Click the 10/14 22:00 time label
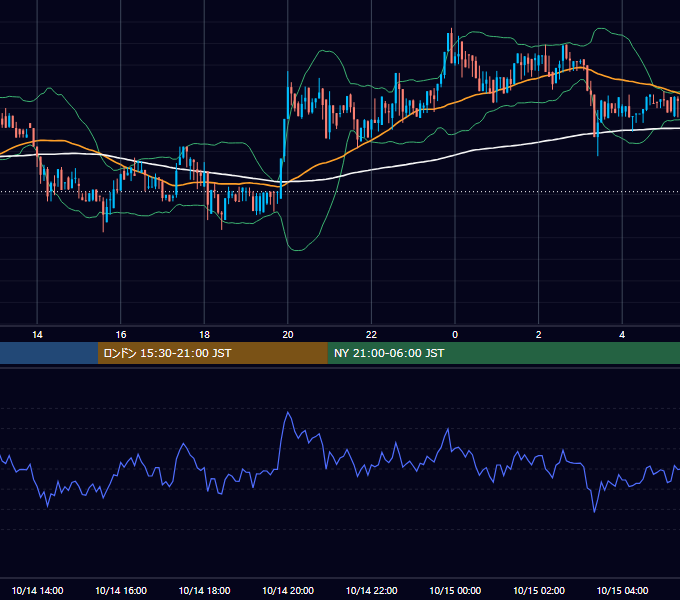This screenshot has height=600, width=680. 371,590
